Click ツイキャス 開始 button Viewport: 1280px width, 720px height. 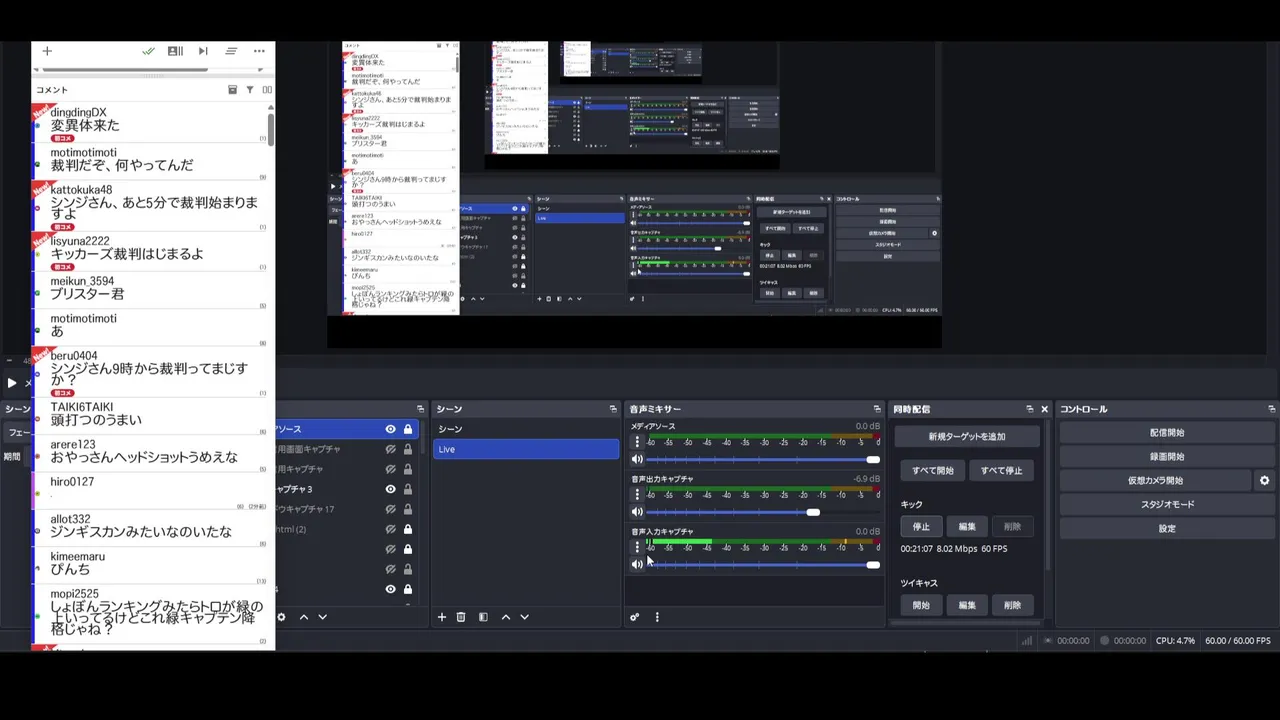tap(921, 605)
